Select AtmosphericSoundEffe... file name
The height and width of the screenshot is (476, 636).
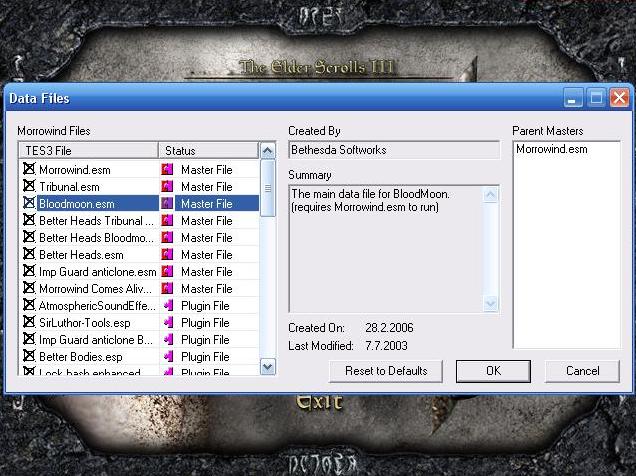click(x=97, y=306)
